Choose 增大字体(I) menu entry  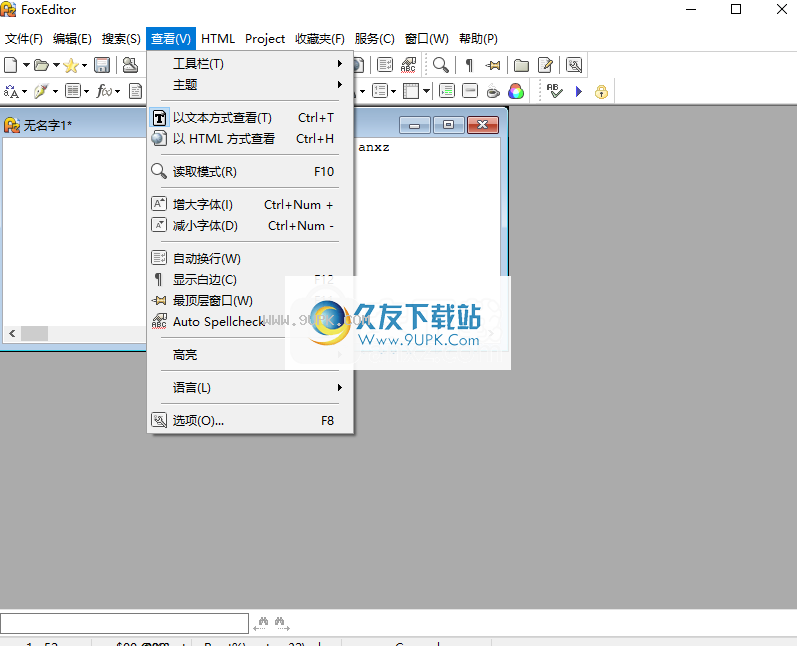coord(250,205)
